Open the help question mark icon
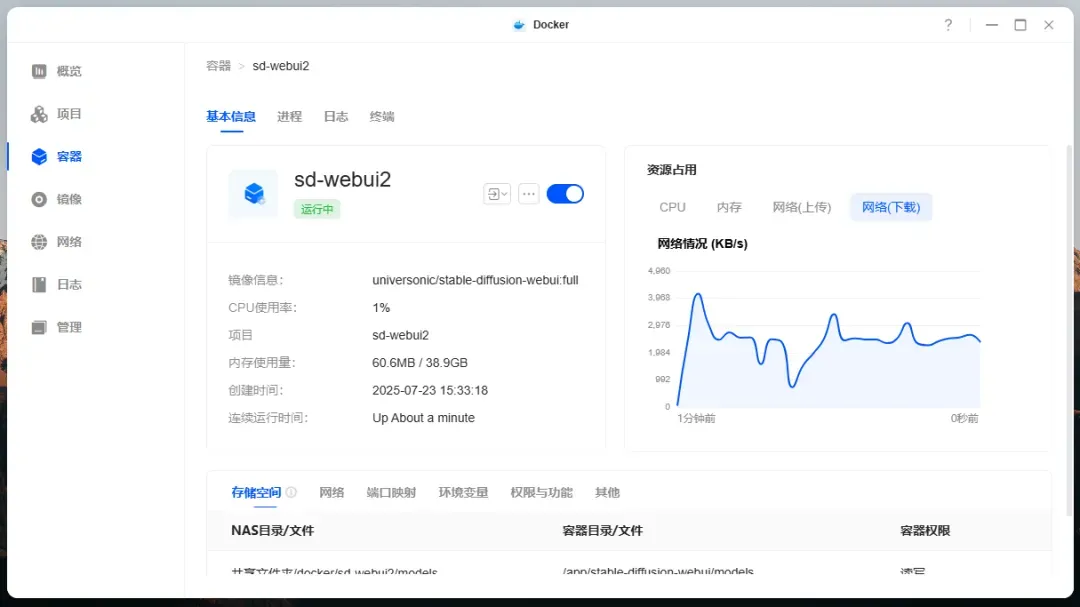This screenshot has width=1080, height=607. click(948, 25)
